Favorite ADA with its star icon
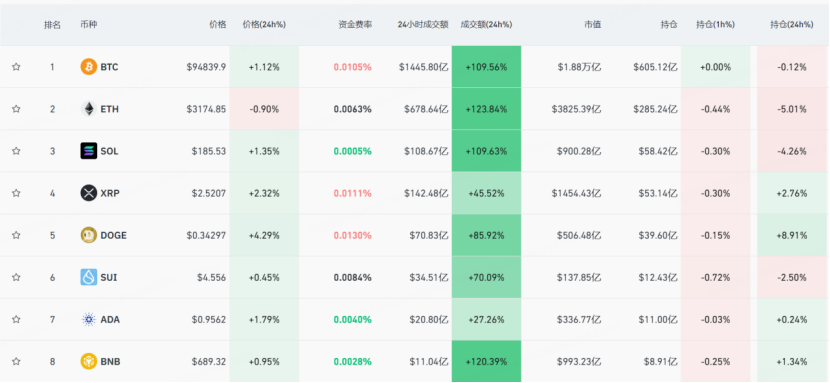This screenshot has width=830, height=383. pos(16,320)
